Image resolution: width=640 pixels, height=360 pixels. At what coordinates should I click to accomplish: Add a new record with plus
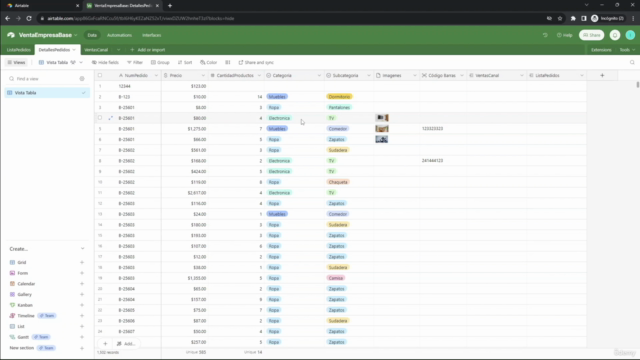(105, 344)
